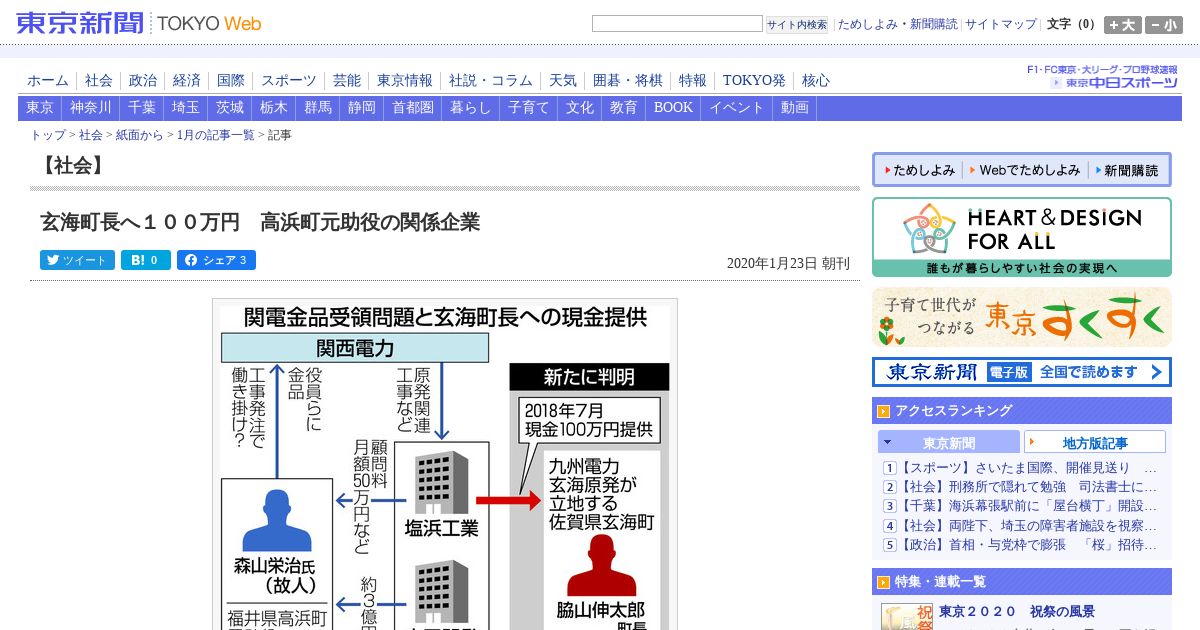Select 天気 in main navigation
Screen dimensions: 1200x630
coord(563,81)
